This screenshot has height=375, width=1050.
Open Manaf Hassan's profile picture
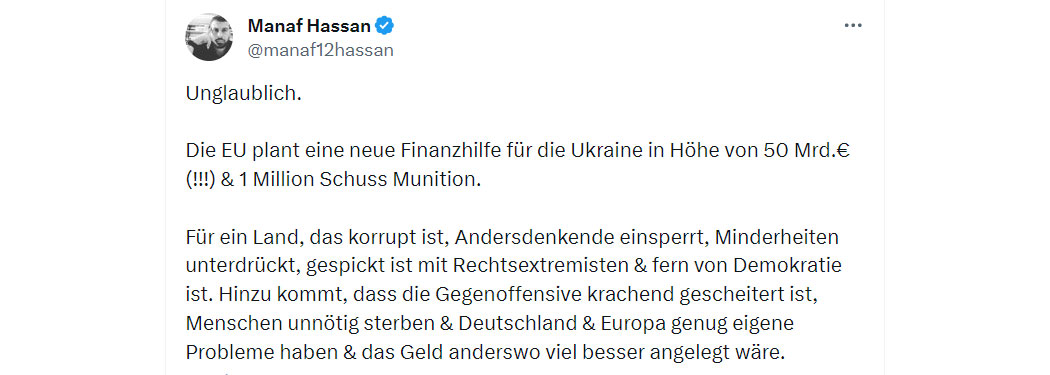point(209,37)
